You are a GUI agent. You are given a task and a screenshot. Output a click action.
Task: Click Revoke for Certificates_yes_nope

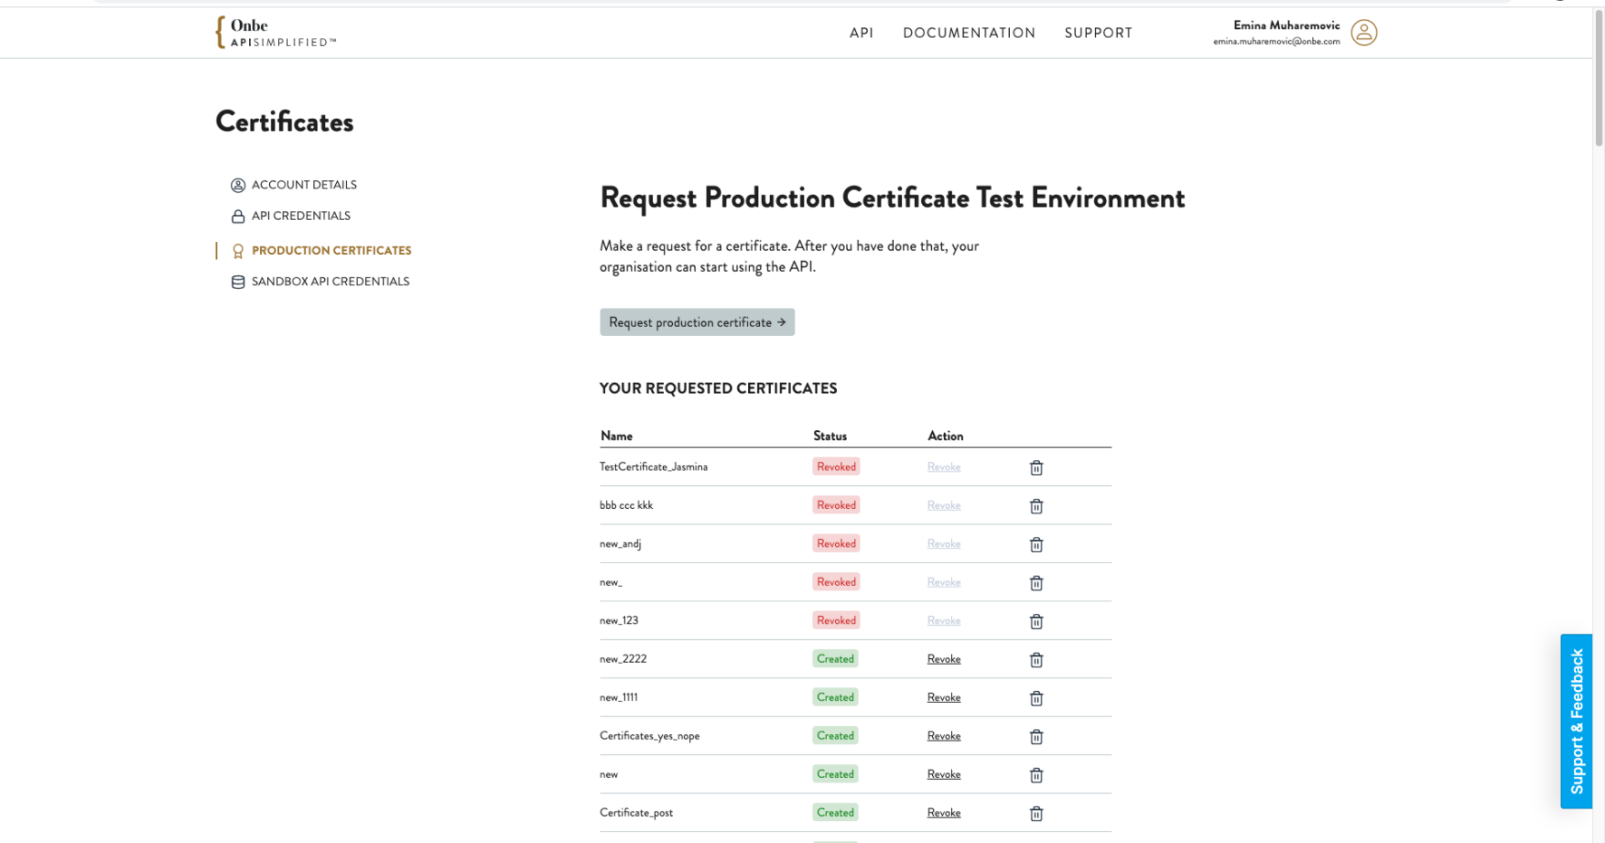943,736
